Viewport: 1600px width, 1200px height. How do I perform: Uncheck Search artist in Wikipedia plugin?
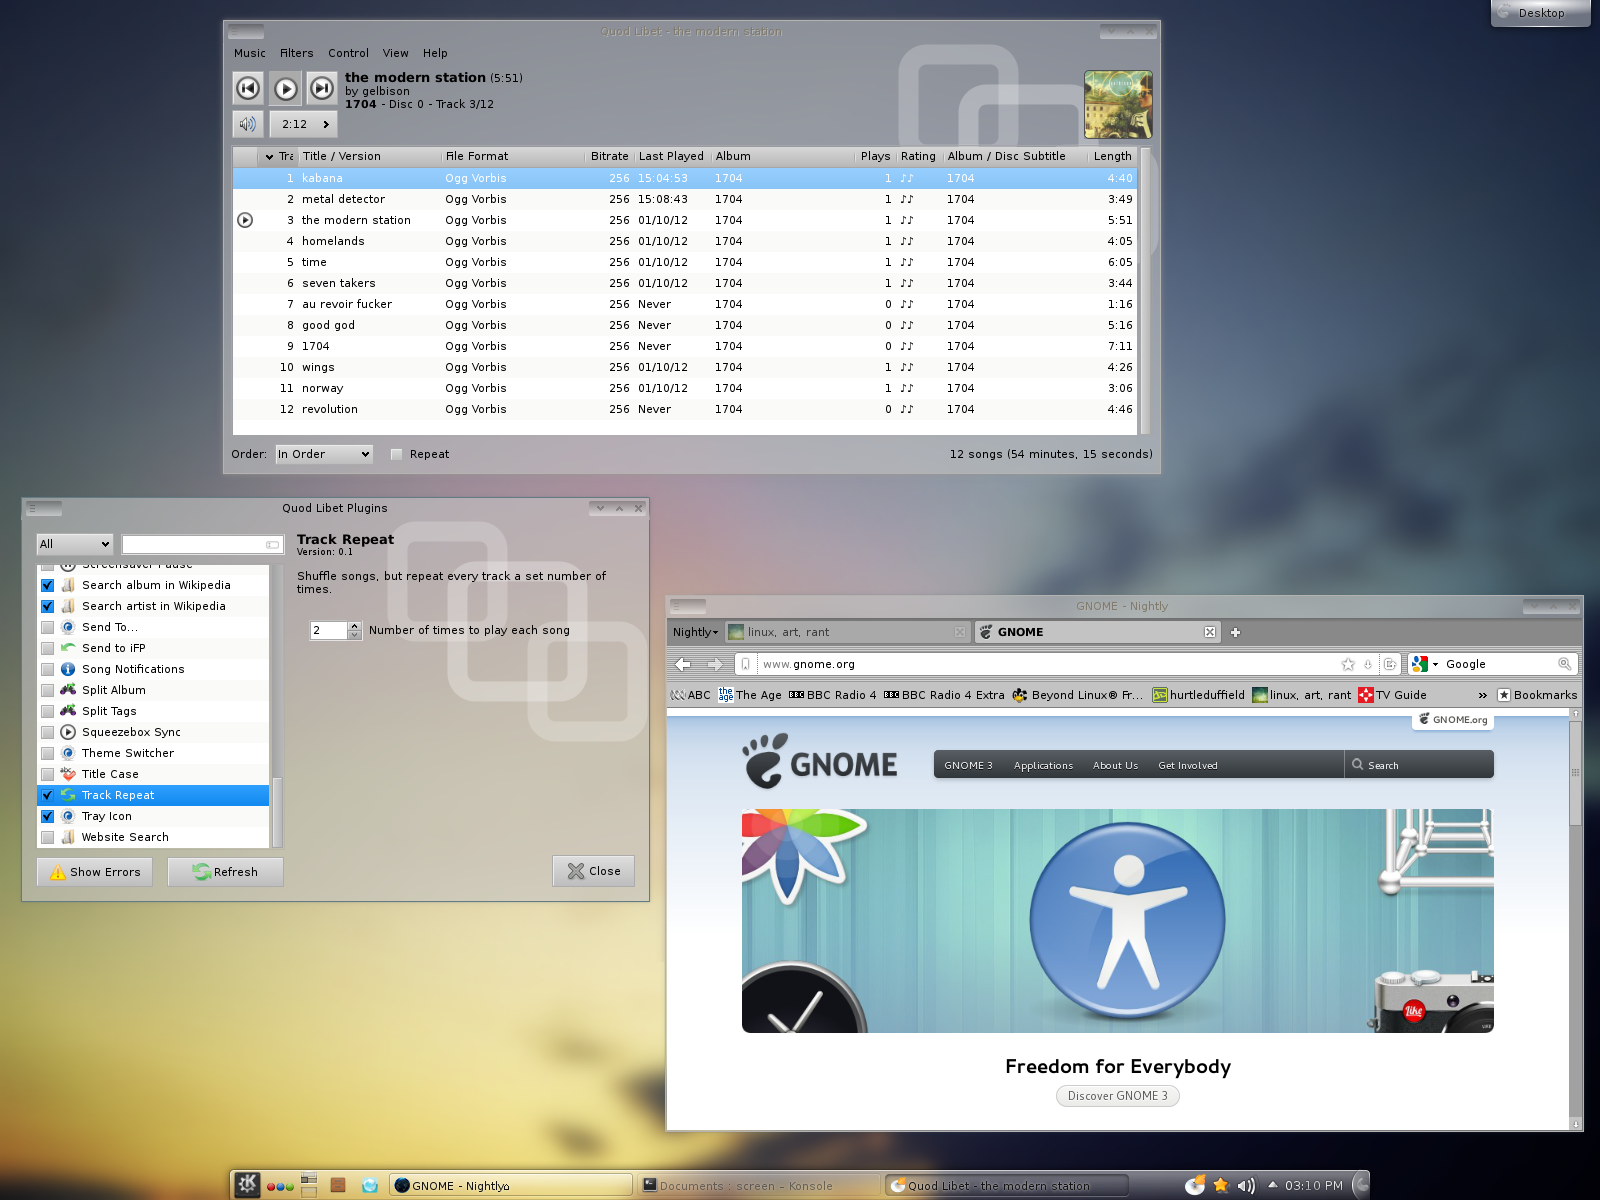(x=47, y=606)
